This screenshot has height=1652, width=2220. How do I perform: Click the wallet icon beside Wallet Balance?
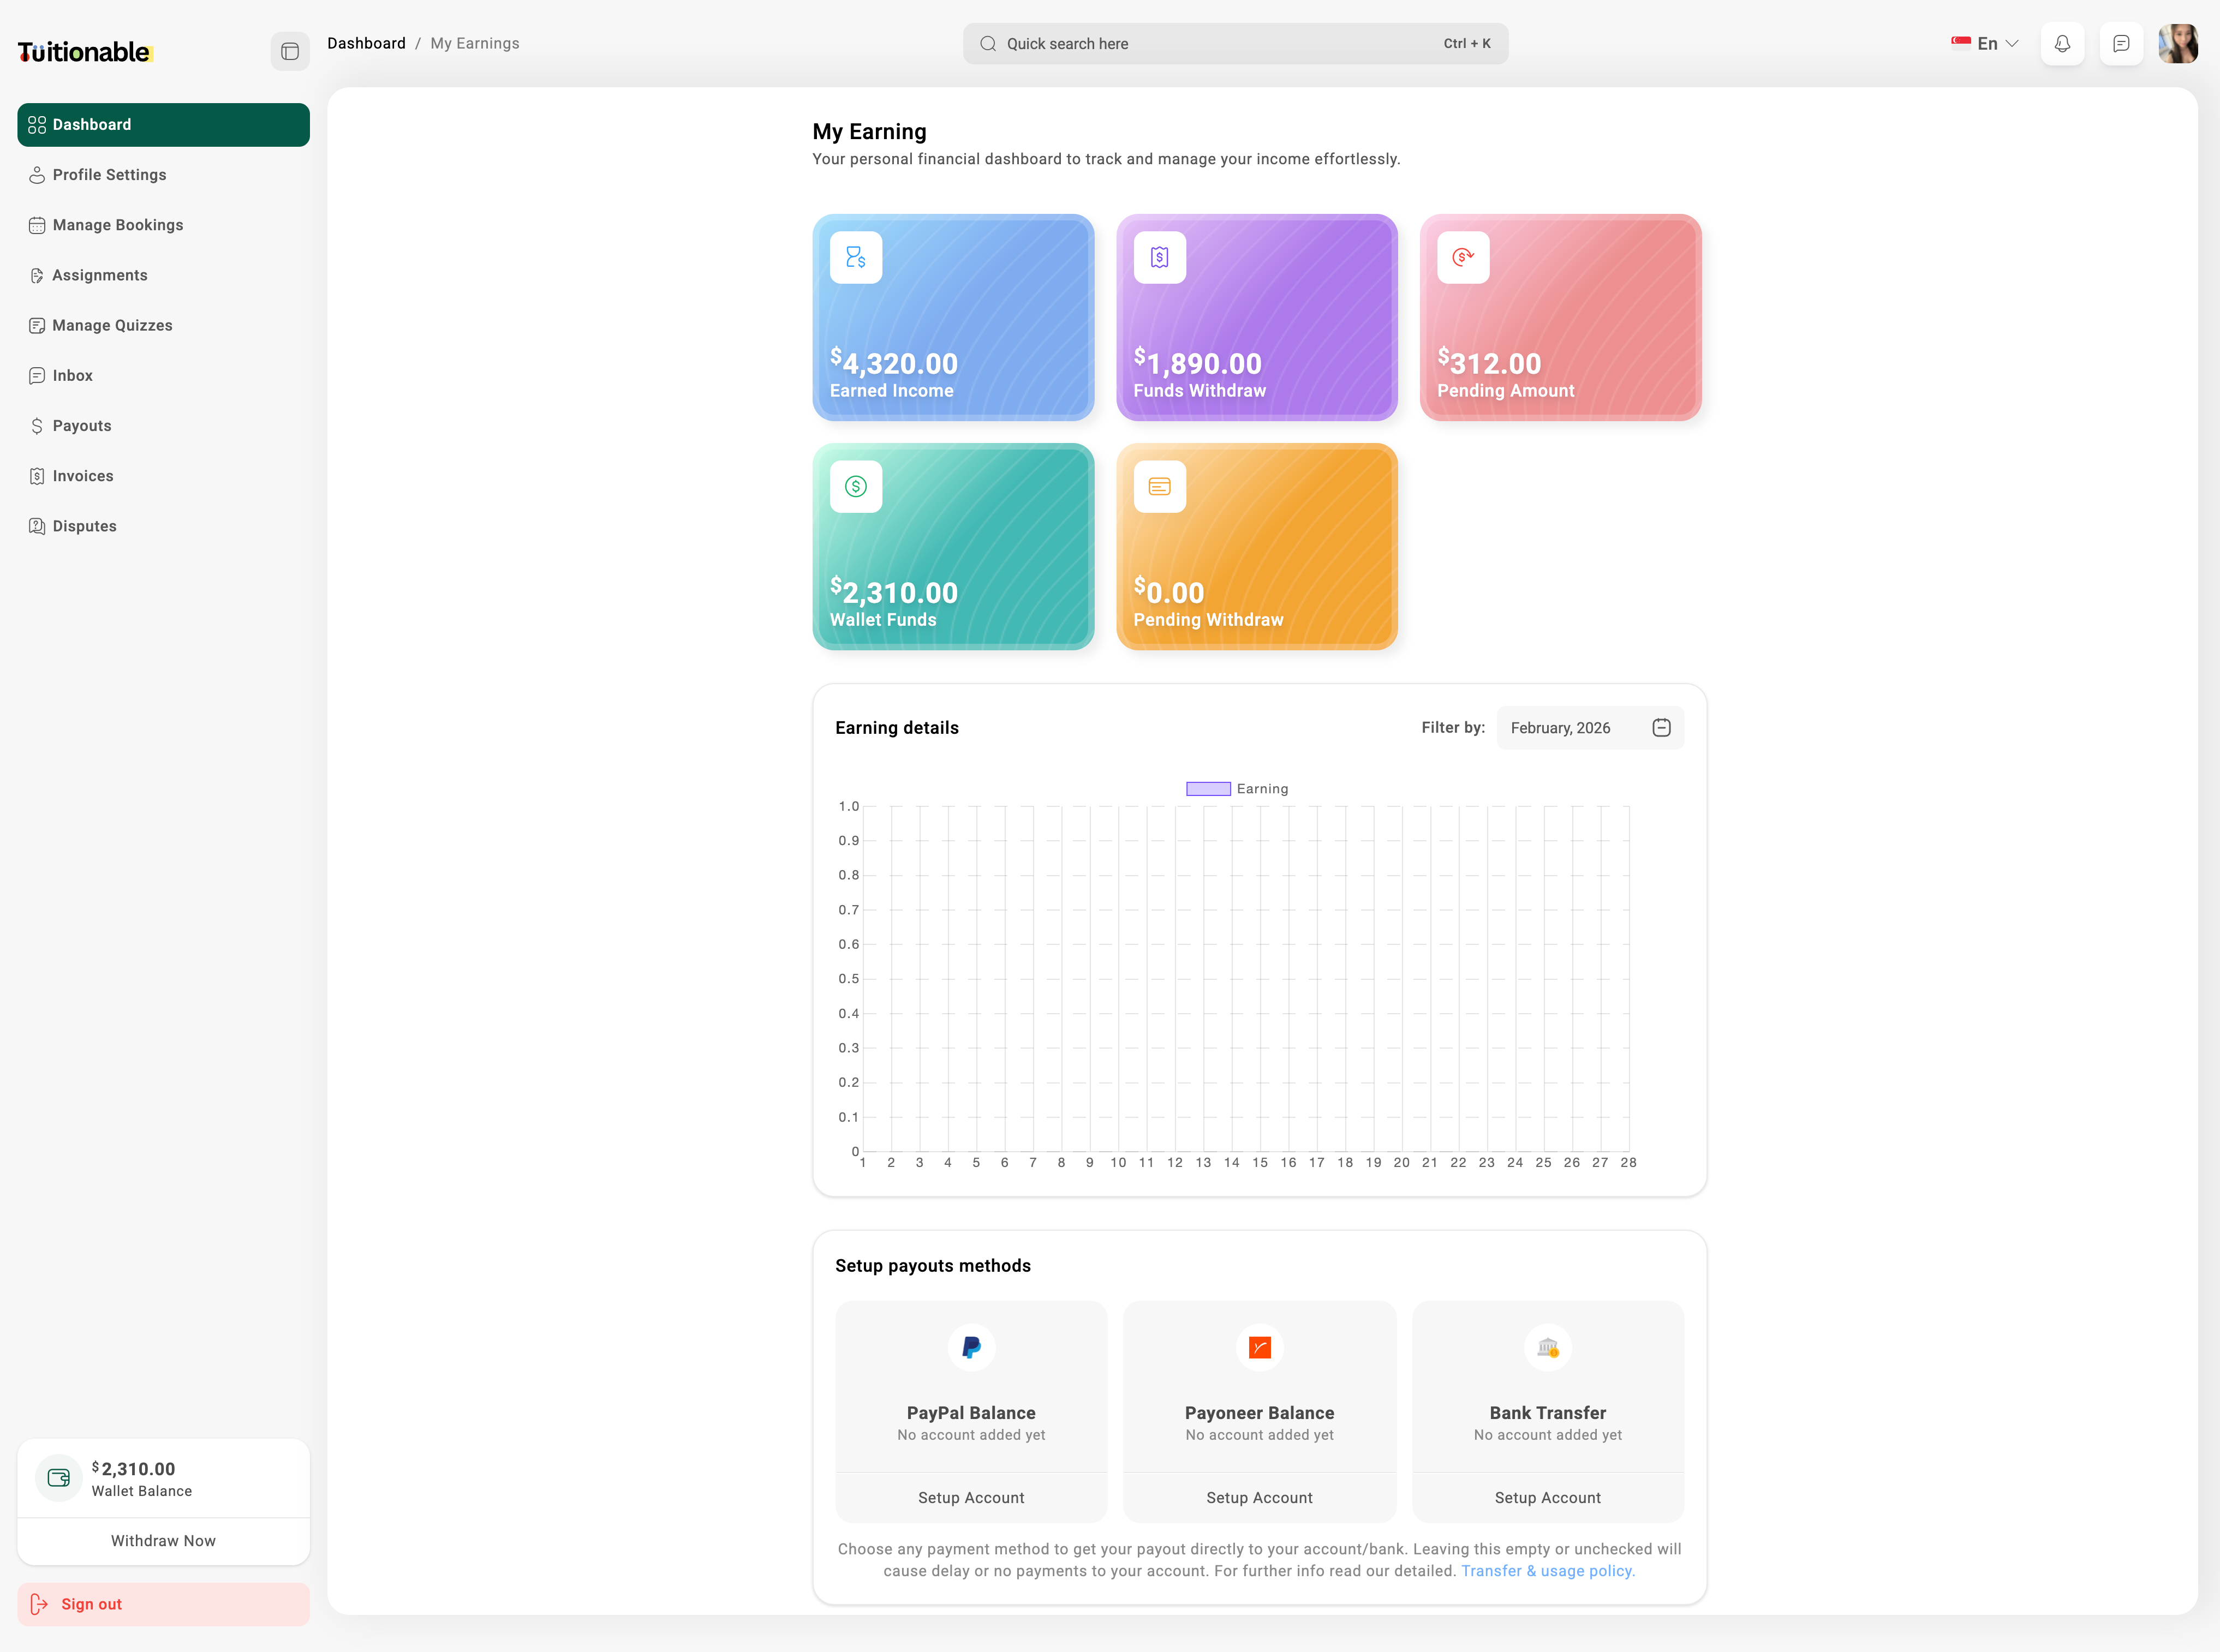pos(58,1477)
